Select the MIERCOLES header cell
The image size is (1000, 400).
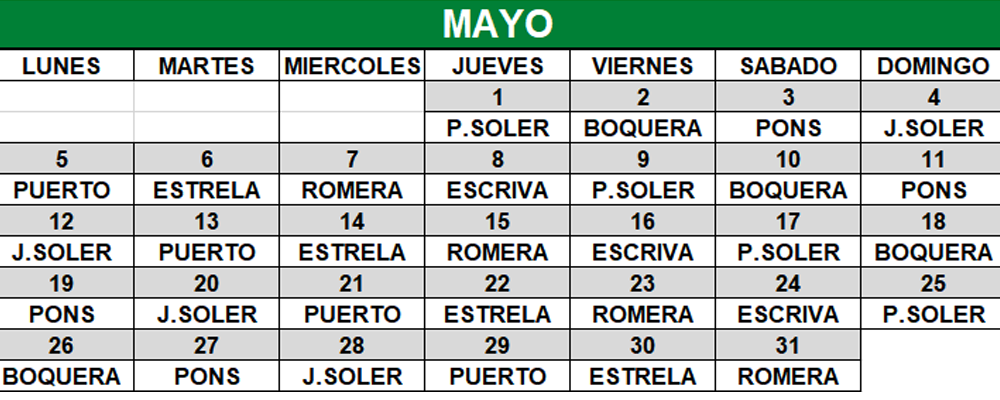352,66
